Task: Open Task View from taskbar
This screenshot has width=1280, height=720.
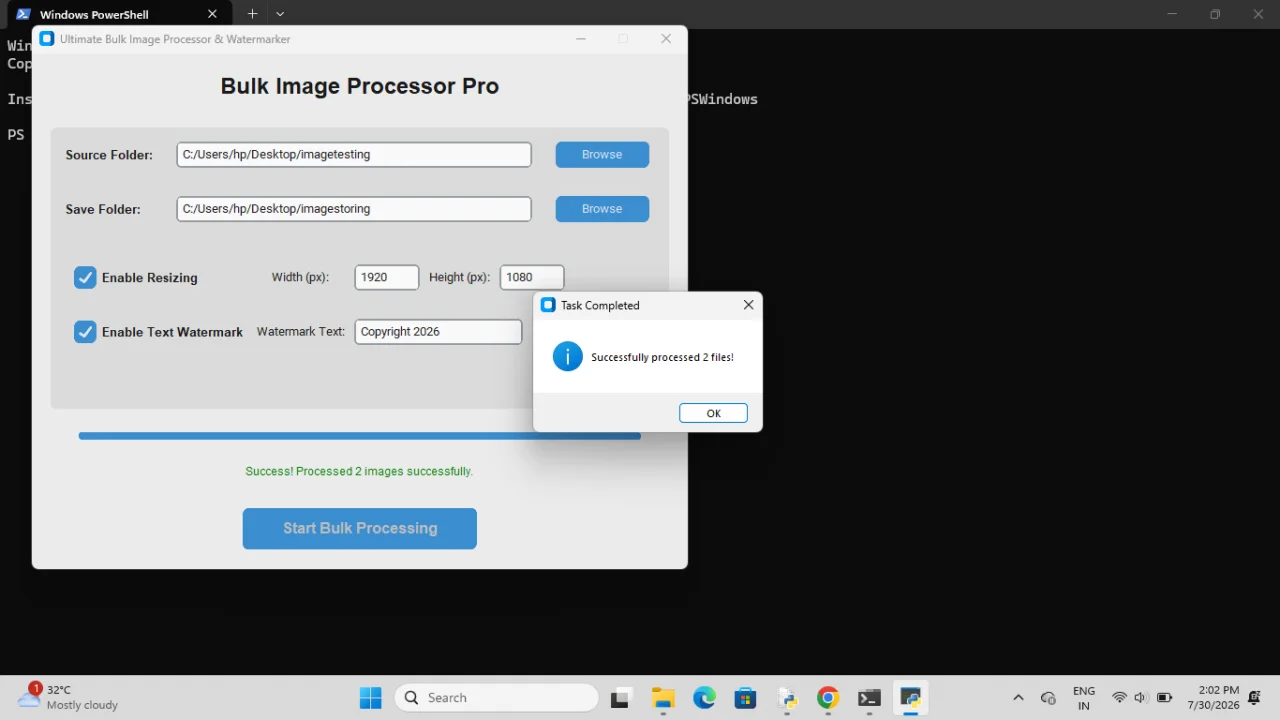Action: [x=621, y=697]
